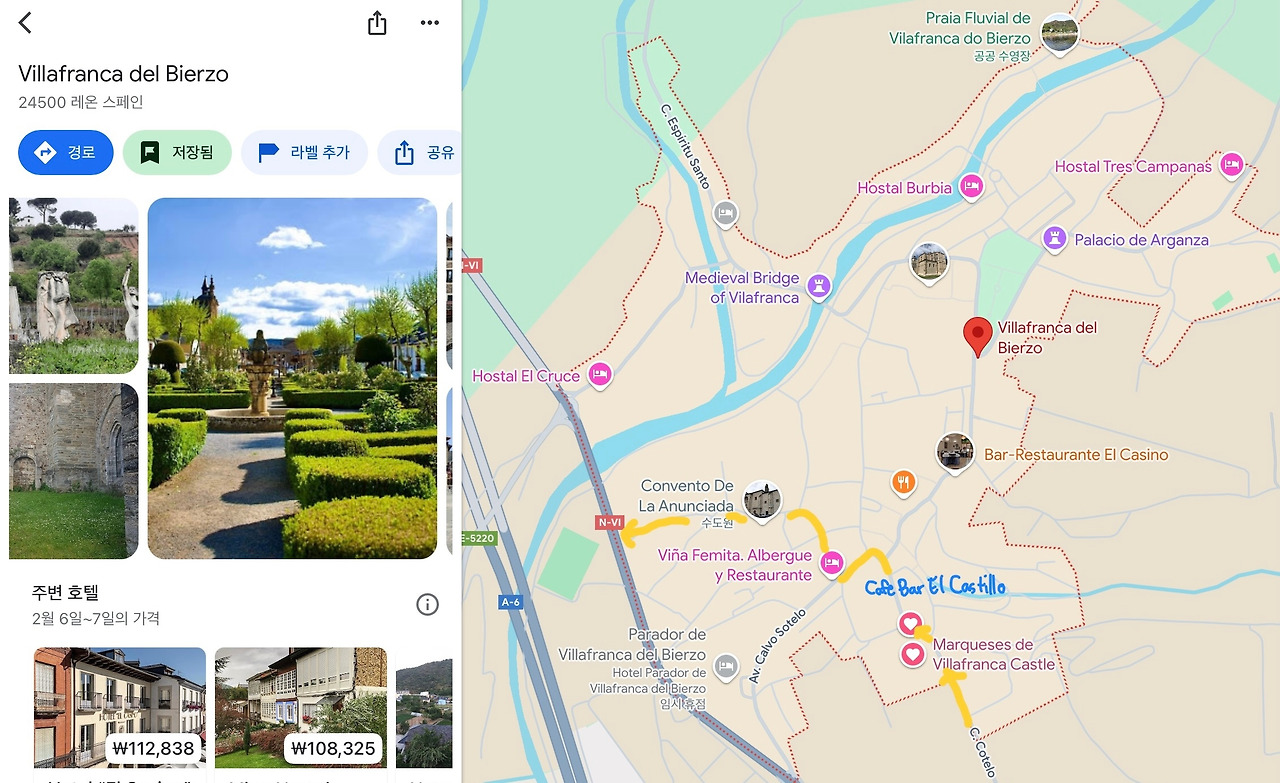Image resolution: width=1280 pixels, height=783 pixels.
Task: Tap the red Villafranca del Bierzo pin
Action: coord(977,338)
